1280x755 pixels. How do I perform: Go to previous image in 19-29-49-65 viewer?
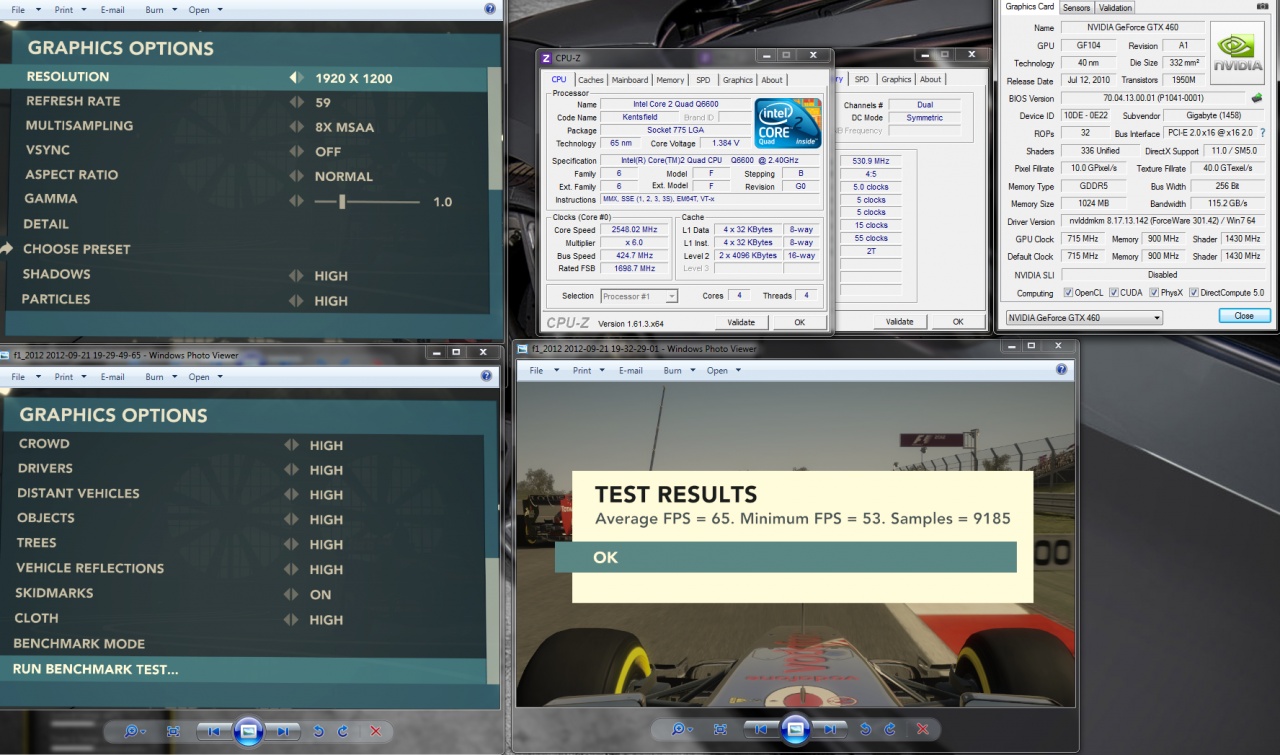(213, 731)
